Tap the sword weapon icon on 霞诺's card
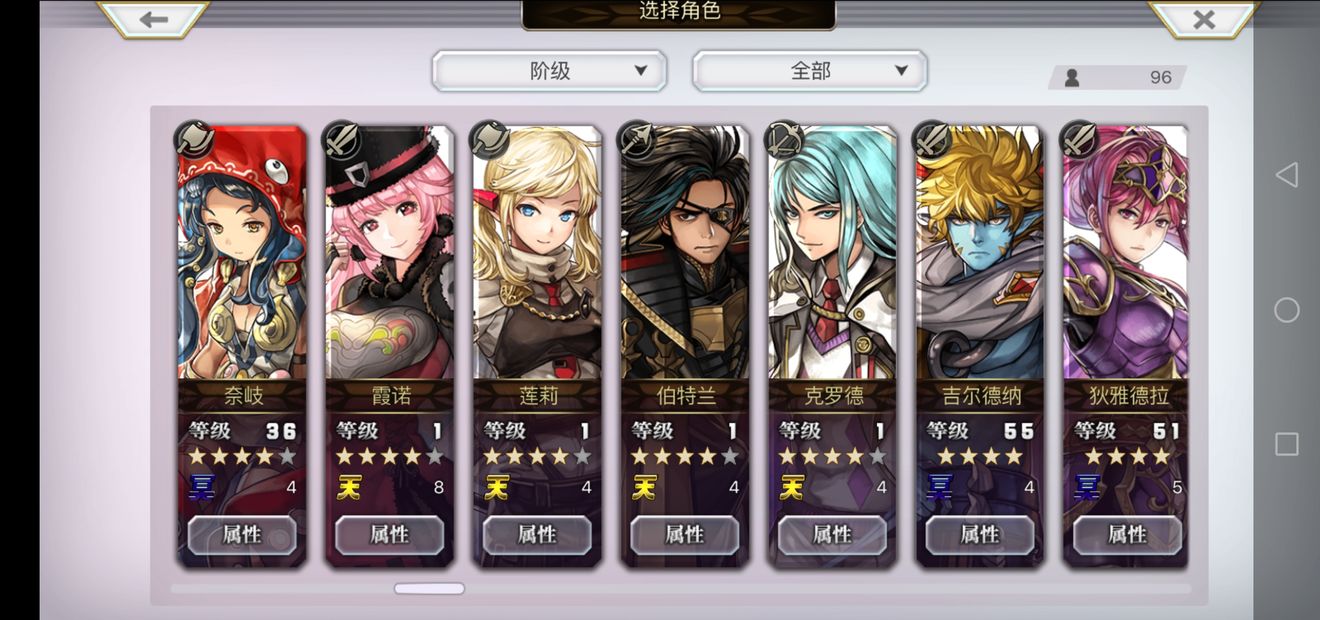 click(x=341, y=139)
